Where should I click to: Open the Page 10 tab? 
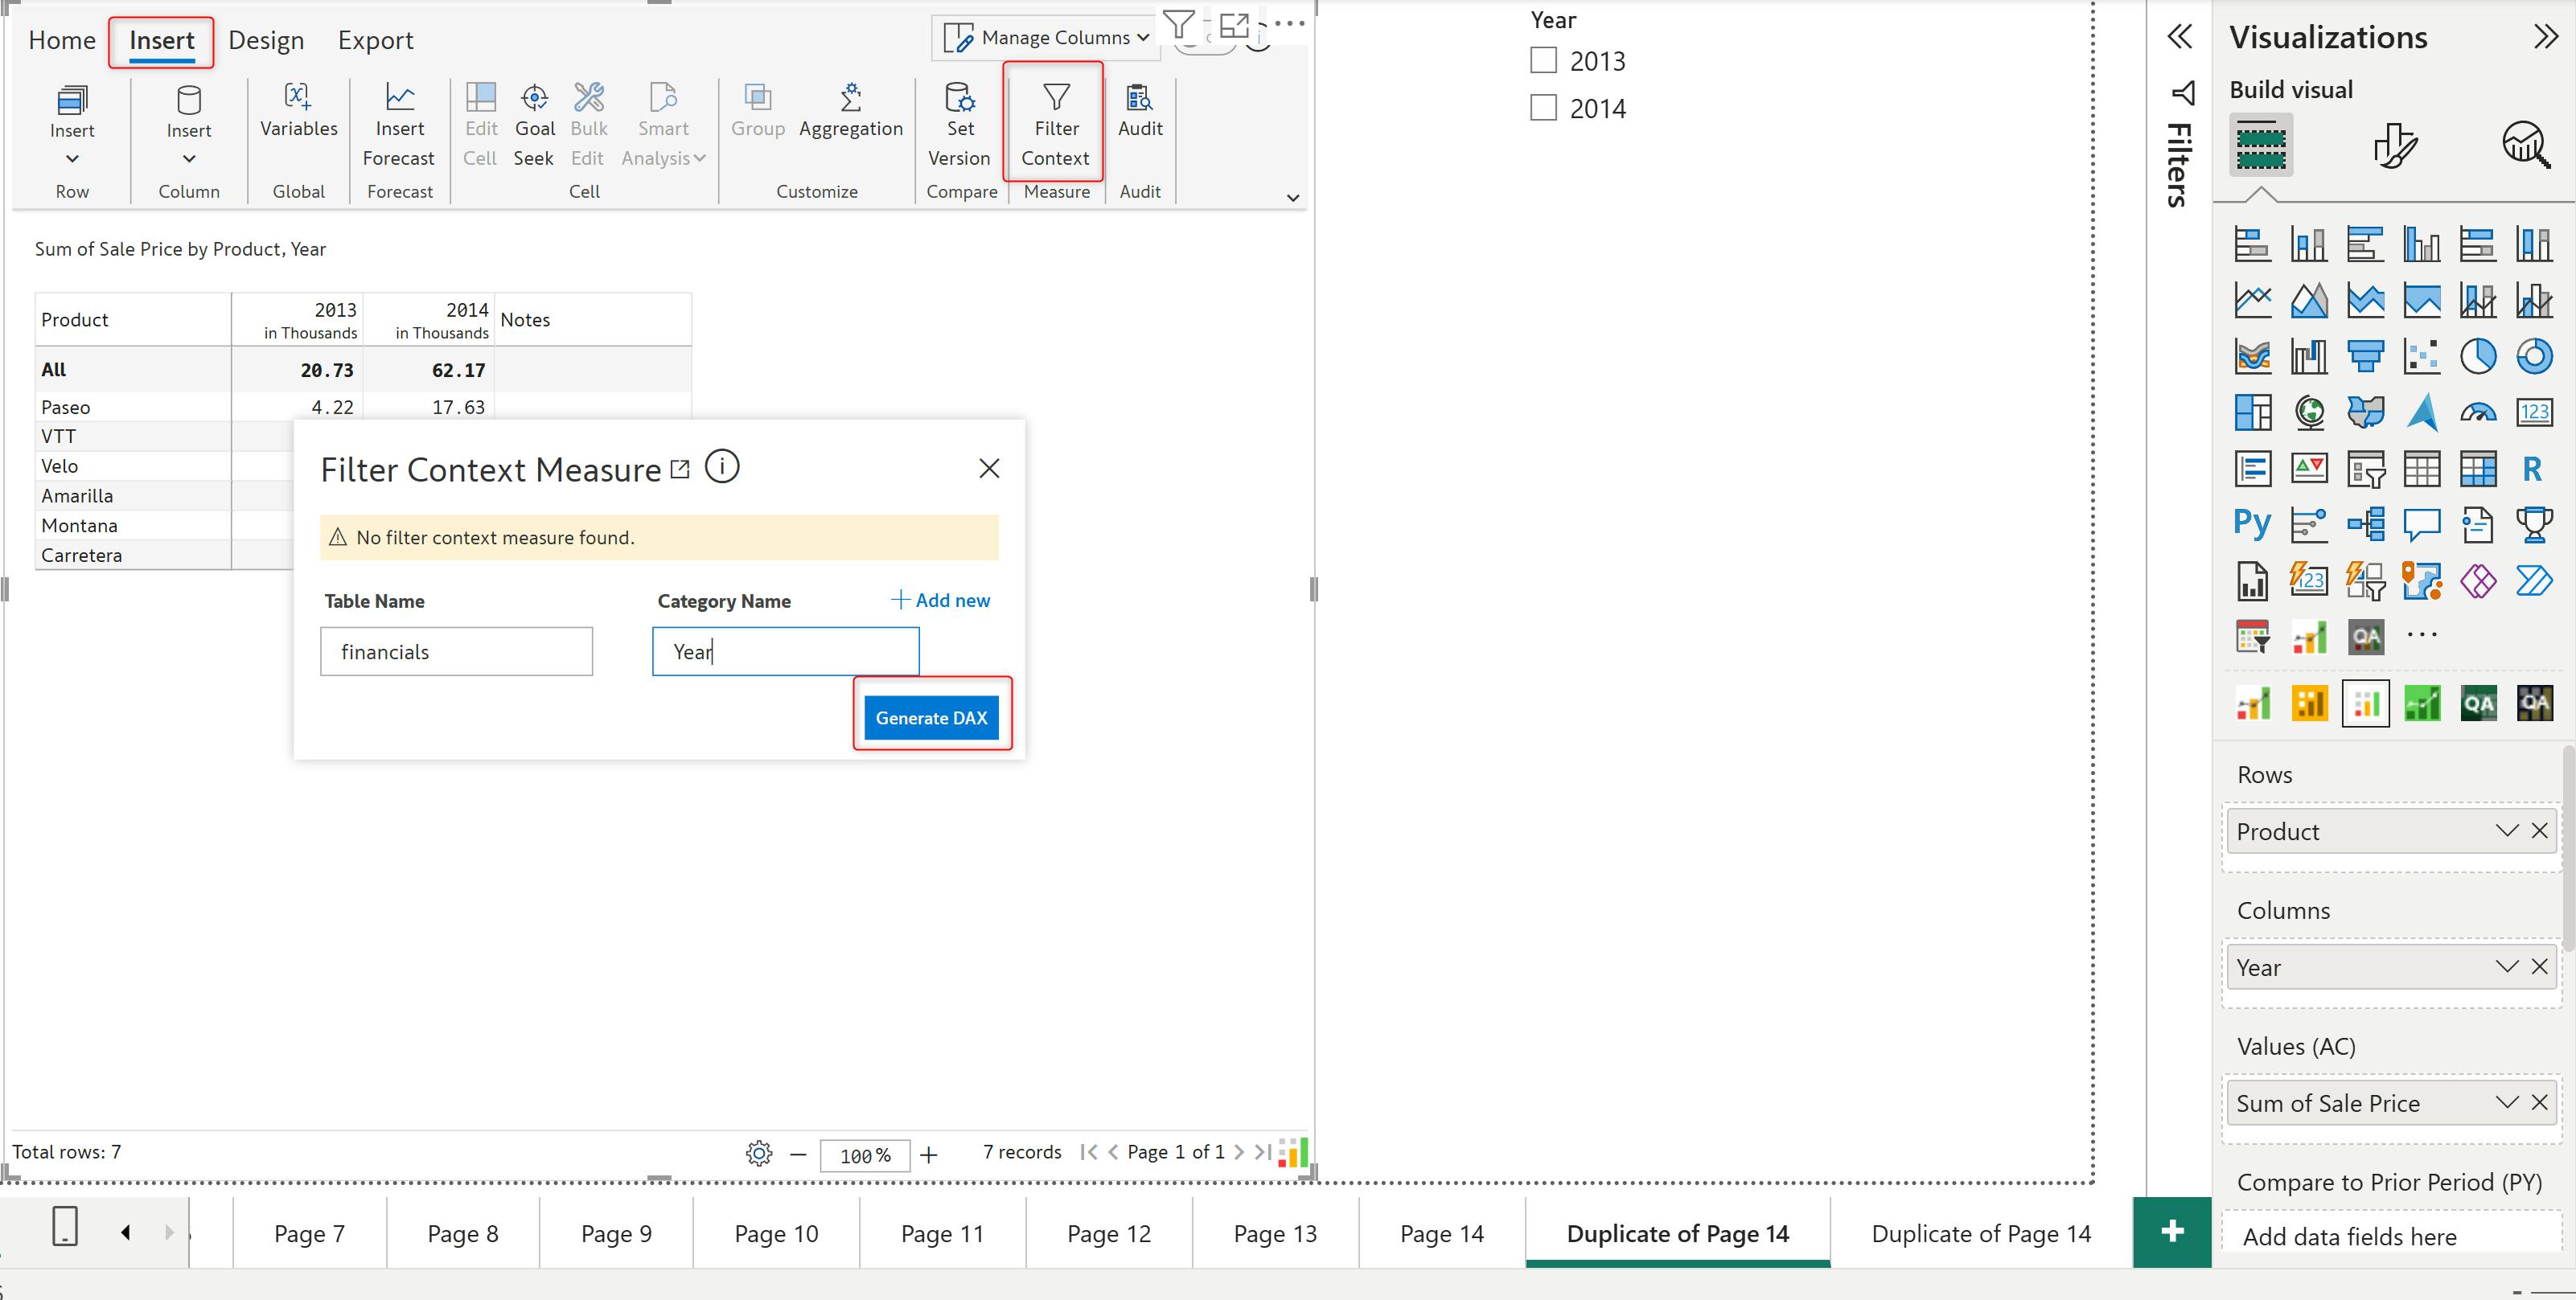[x=776, y=1233]
